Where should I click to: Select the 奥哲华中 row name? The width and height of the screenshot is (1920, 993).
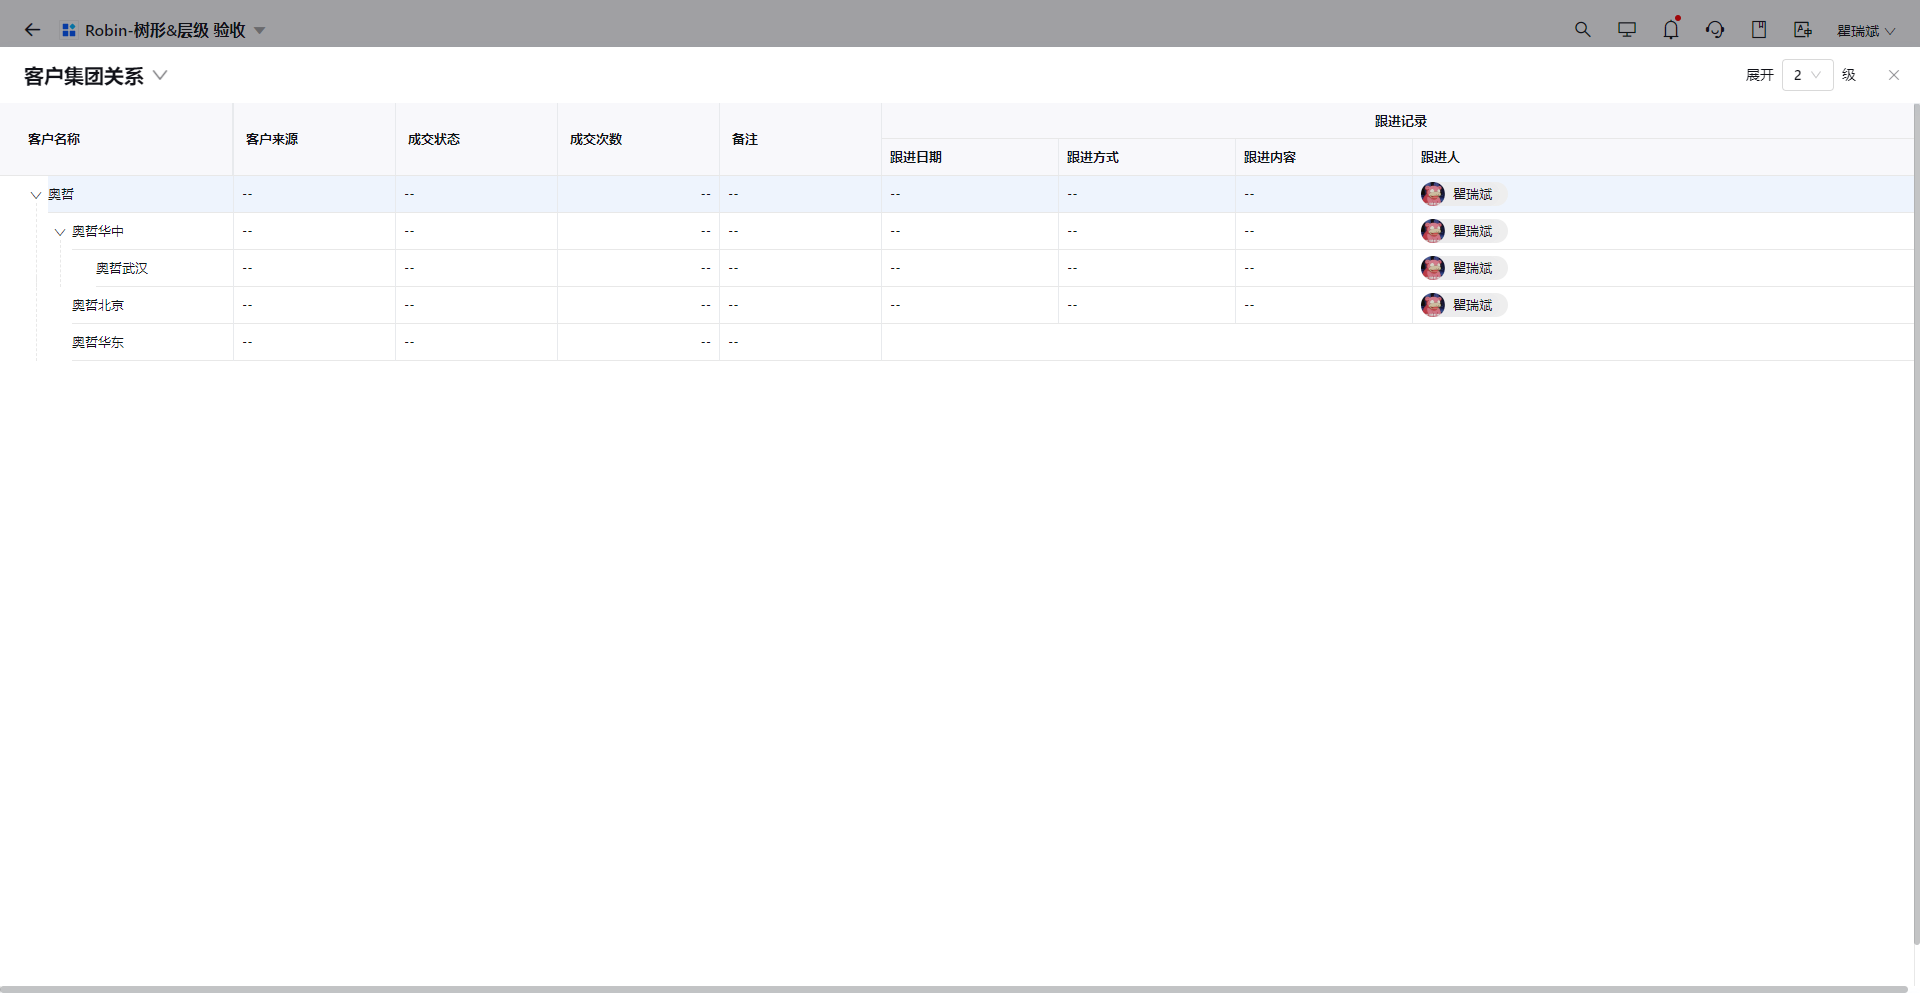[98, 231]
